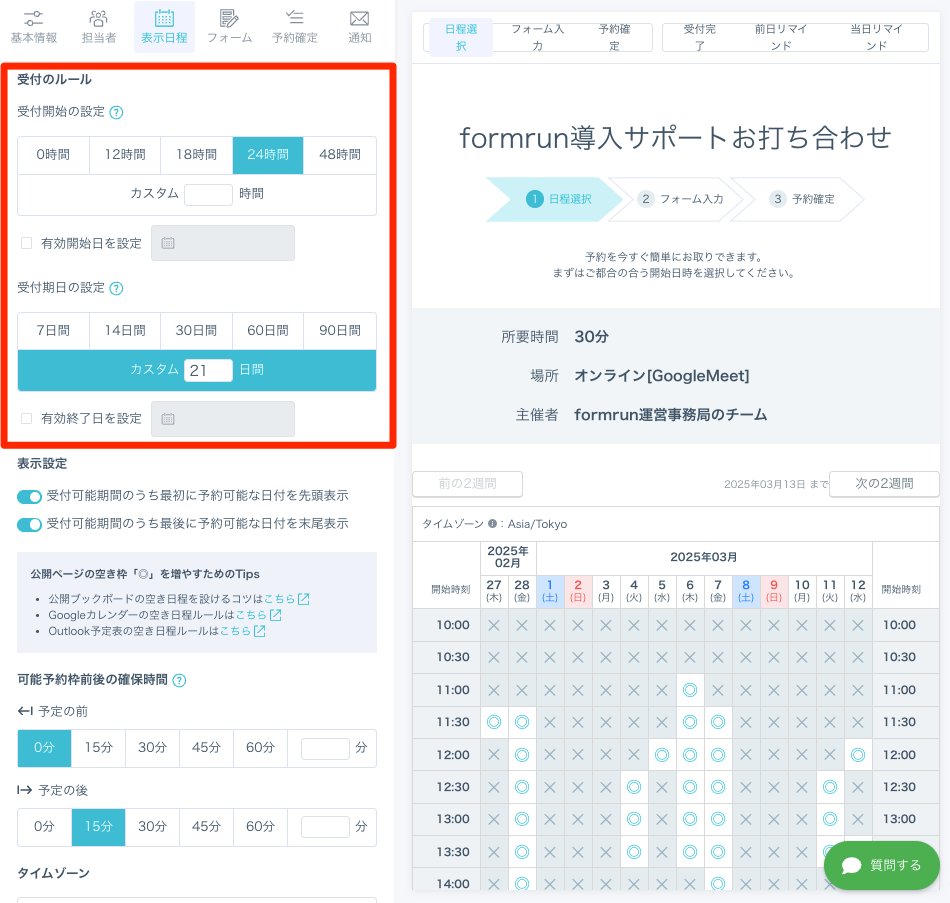Switch to the 表示日程 tab
This screenshot has width=950, height=903.
164,27
